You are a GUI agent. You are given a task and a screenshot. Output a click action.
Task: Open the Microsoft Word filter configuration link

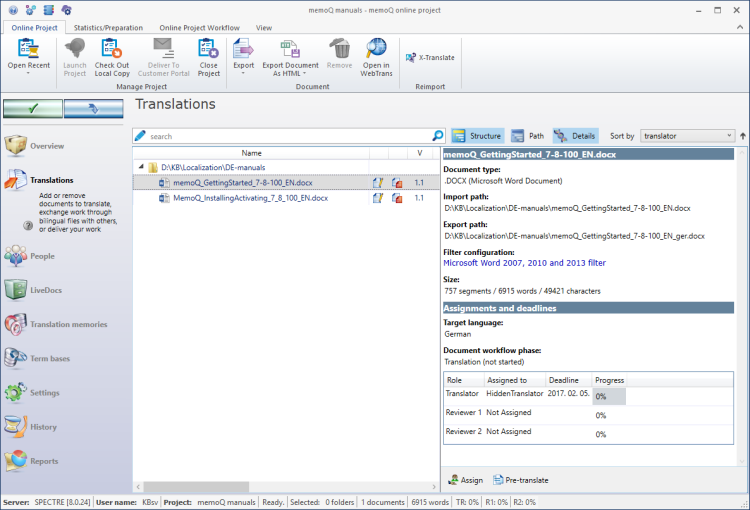coord(524,263)
